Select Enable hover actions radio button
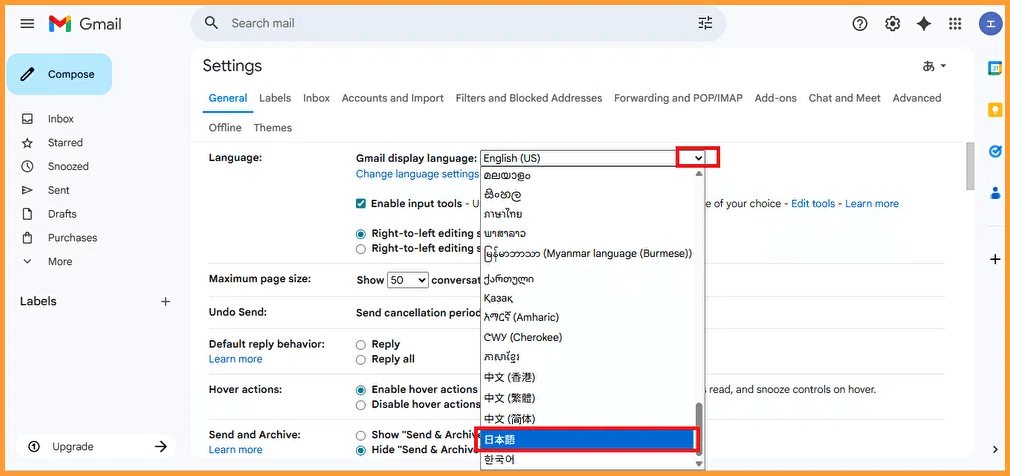This screenshot has height=476, width=1010. 361,389
